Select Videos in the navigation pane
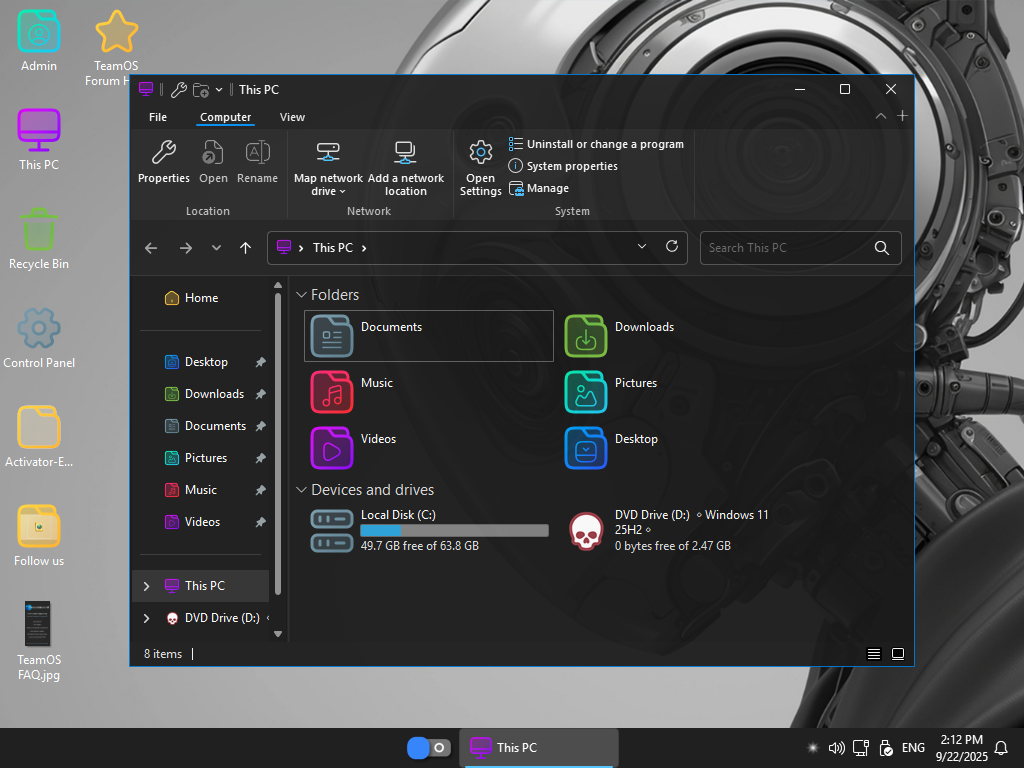This screenshot has height=768, width=1024. 193,522
